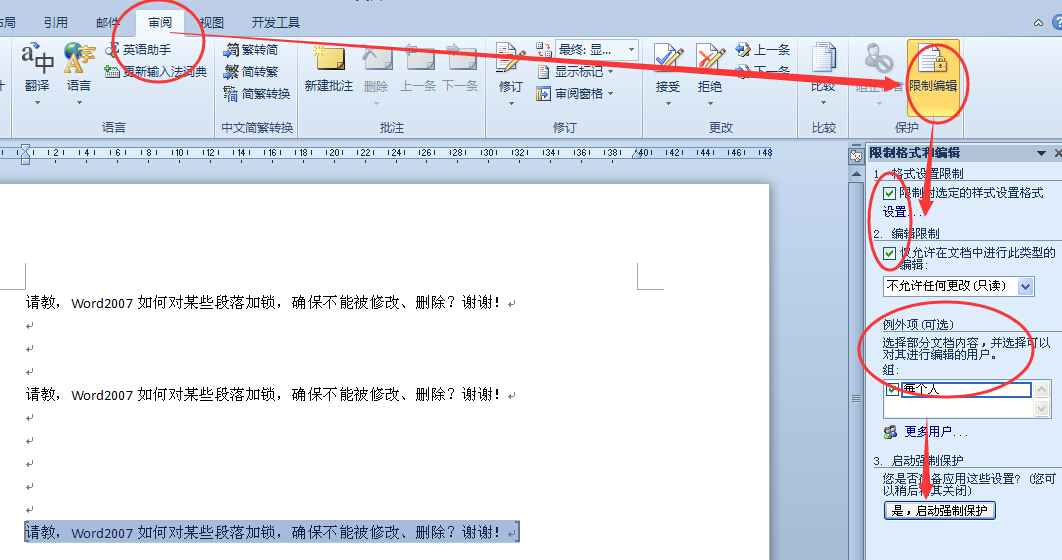
Task: Click the 1. 格式设置限制 heading
Action: coord(918,173)
